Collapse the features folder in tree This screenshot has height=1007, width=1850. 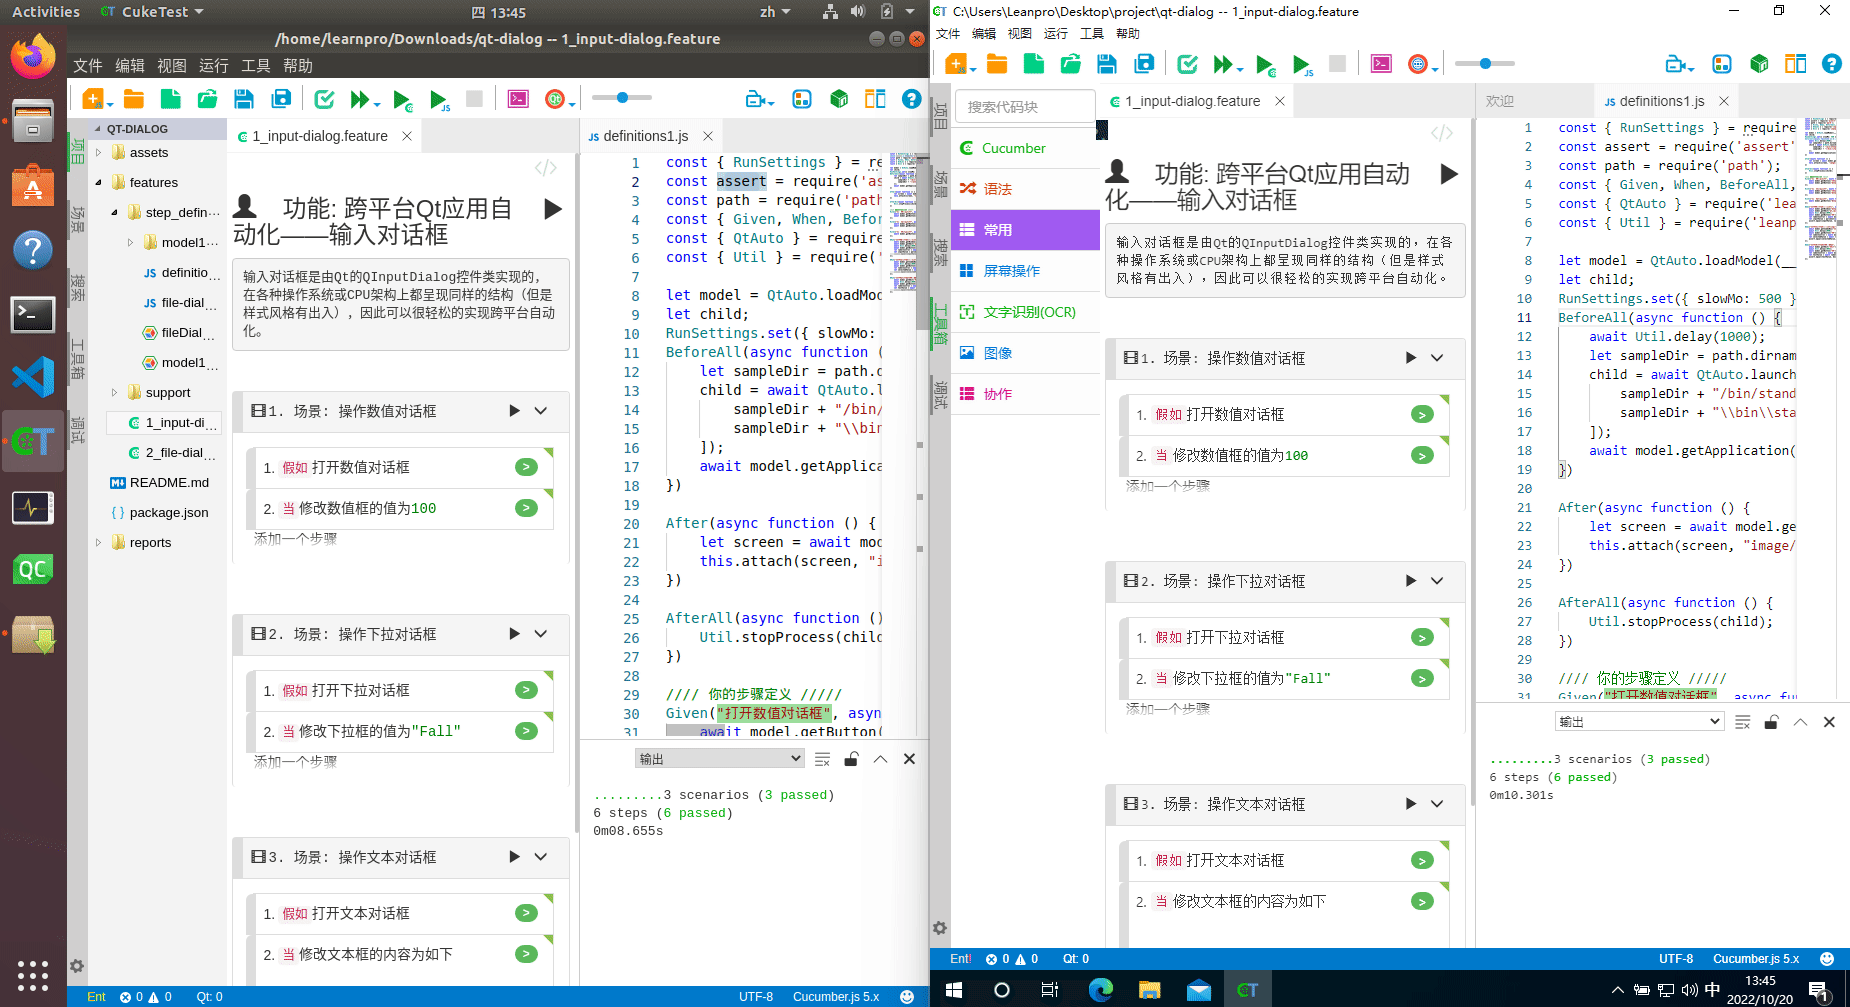coord(98,183)
